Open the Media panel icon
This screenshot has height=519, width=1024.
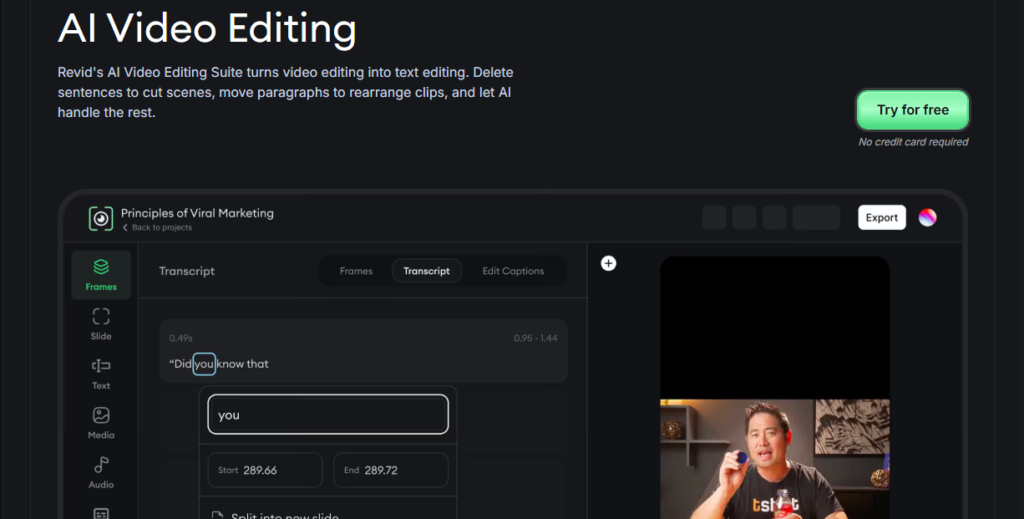pyautogui.click(x=101, y=421)
